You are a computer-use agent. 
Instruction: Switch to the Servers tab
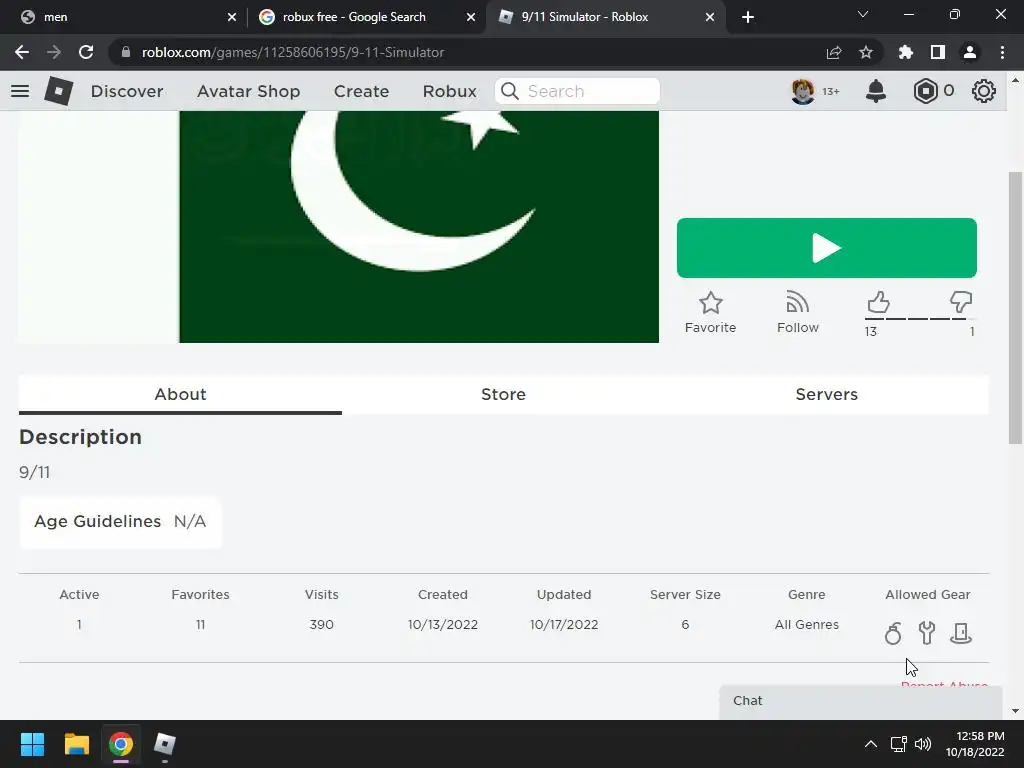[827, 394]
